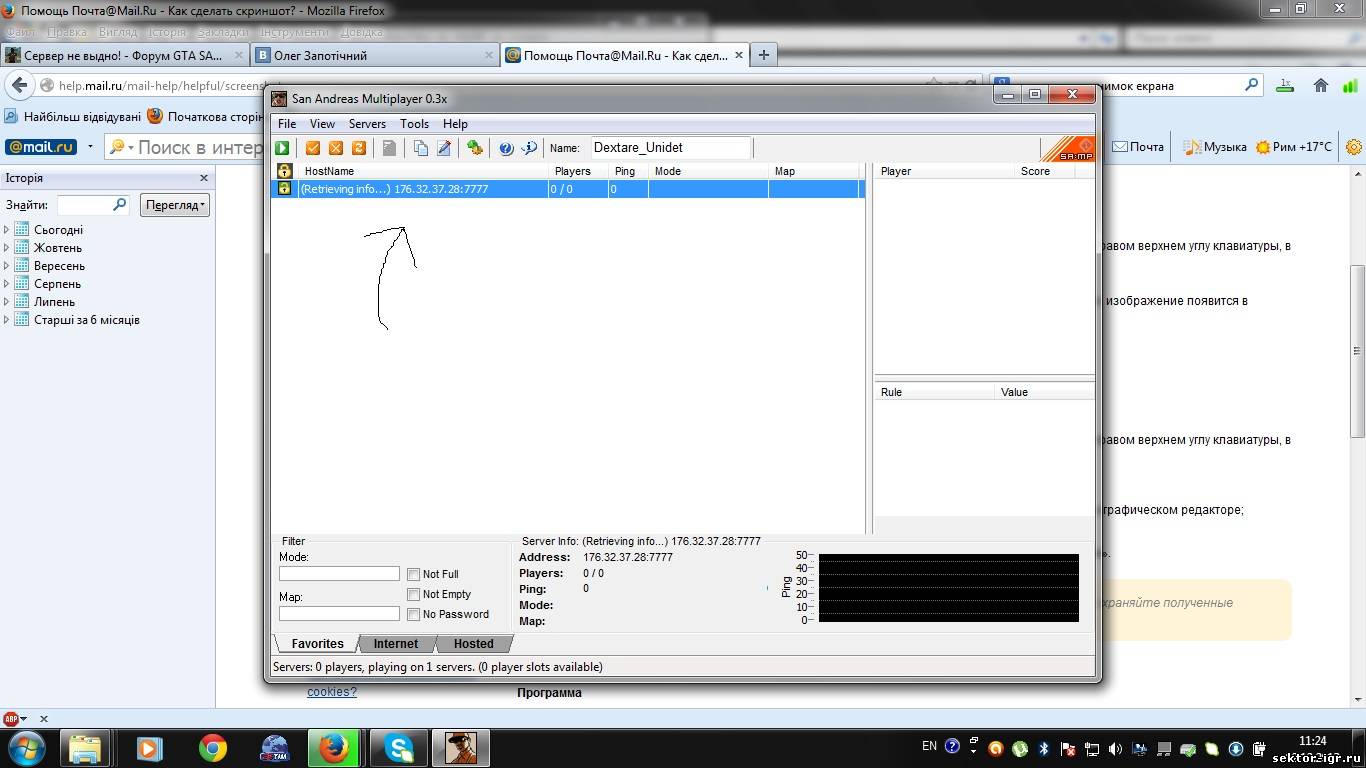The width and height of the screenshot is (1366, 768).
Task: Open the Help menu in SA-MP
Action: pyautogui.click(x=455, y=124)
